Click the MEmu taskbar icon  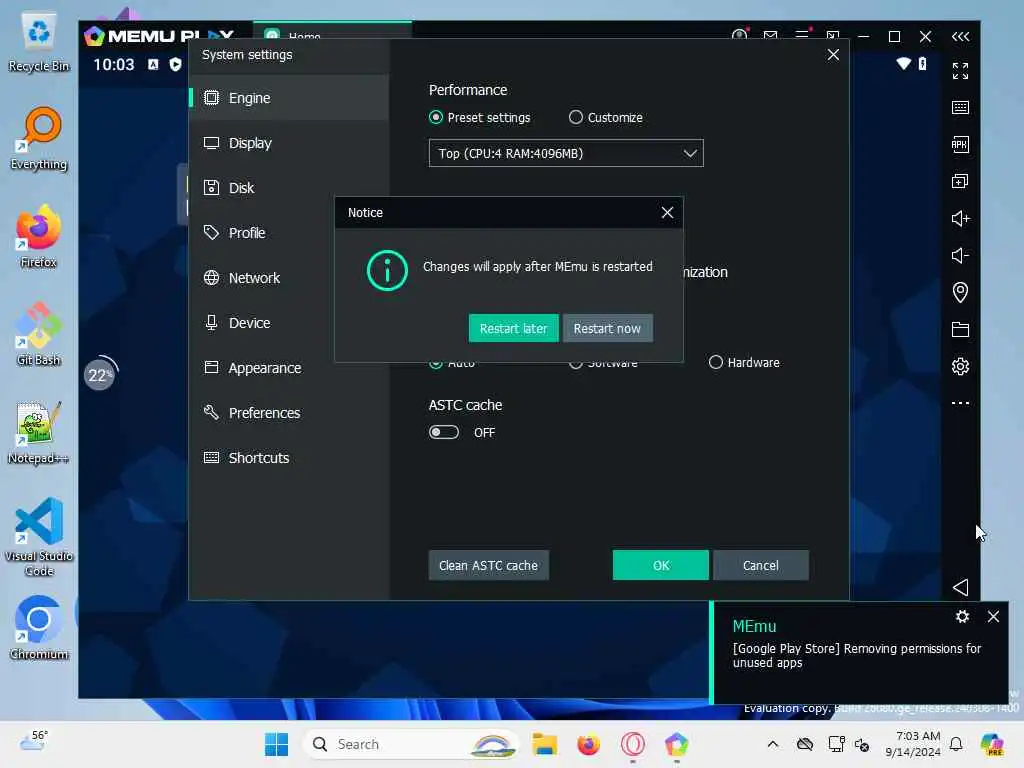677,744
